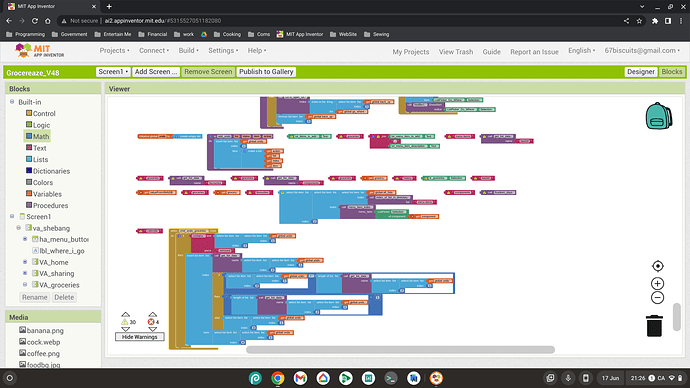
Task: Bookmark page with the star icon
Action: 639,21
